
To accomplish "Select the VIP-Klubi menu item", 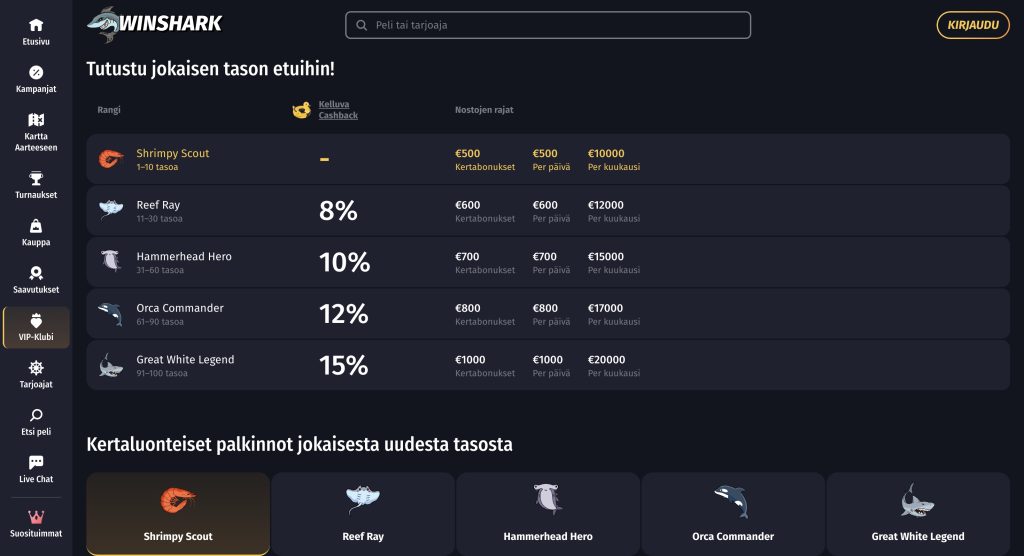I will click(36, 327).
